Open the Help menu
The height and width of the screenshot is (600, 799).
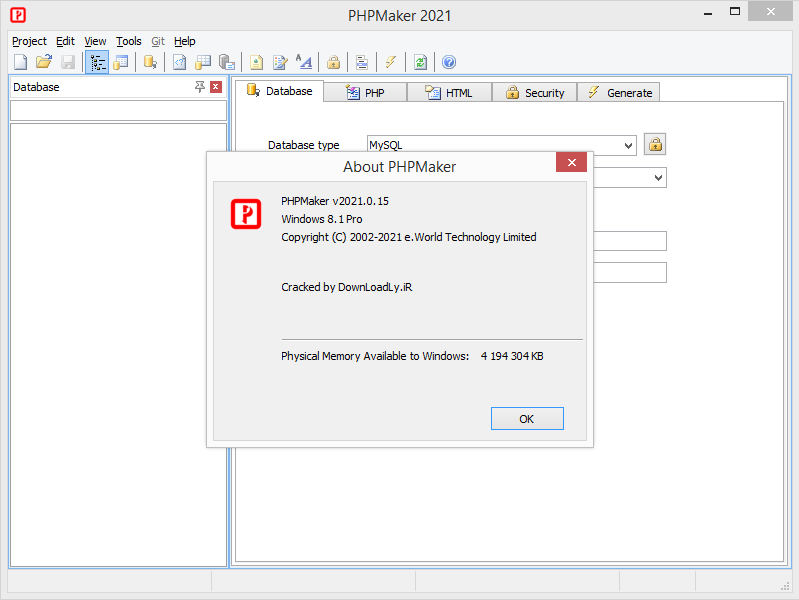pyautogui.click(x=184, y=41)
